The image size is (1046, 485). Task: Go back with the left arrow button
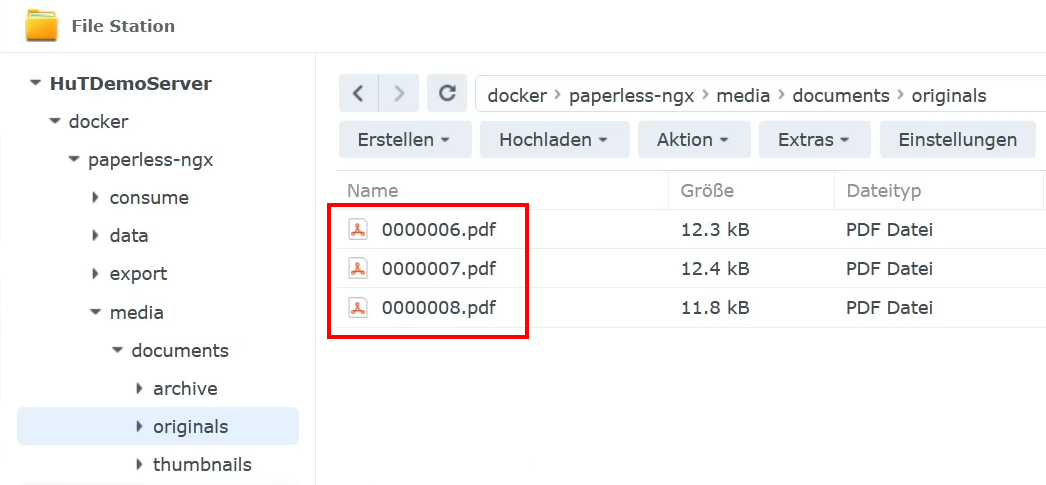point(358,93)
